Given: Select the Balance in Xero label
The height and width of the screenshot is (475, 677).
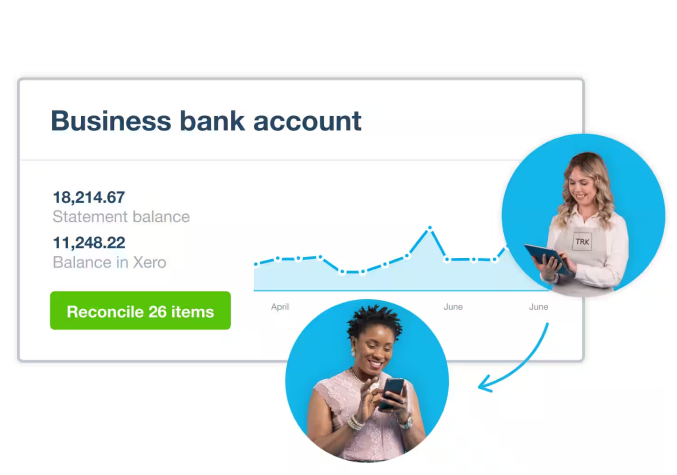Looking at the screenshot, I should pos(109,262).
